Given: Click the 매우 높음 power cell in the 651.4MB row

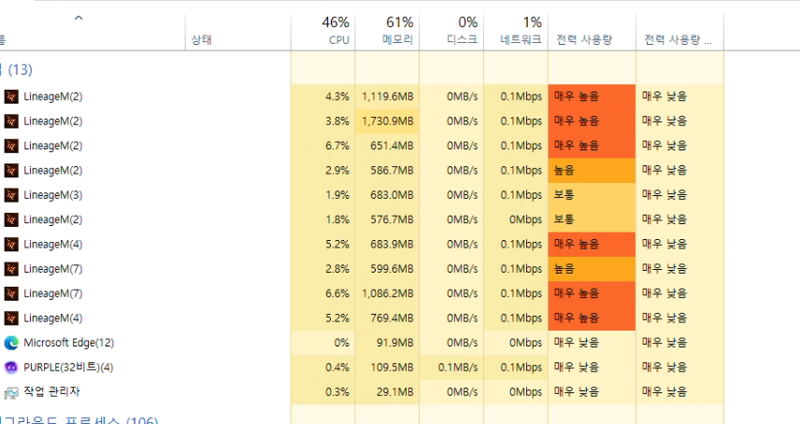Looking at the screenshot, I should pos(592,145).
